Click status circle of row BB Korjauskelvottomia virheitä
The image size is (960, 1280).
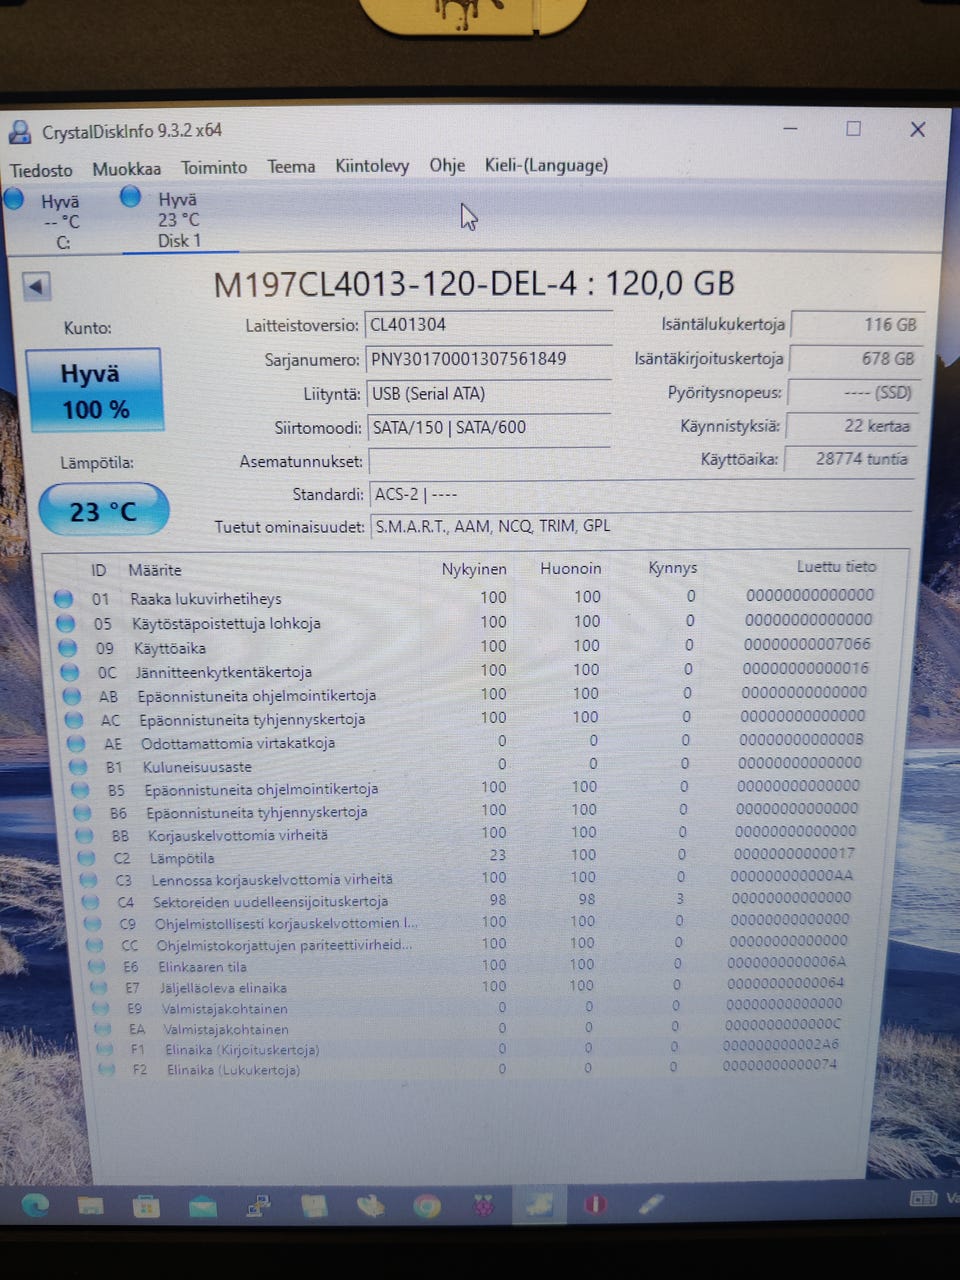tap(84, 835)
